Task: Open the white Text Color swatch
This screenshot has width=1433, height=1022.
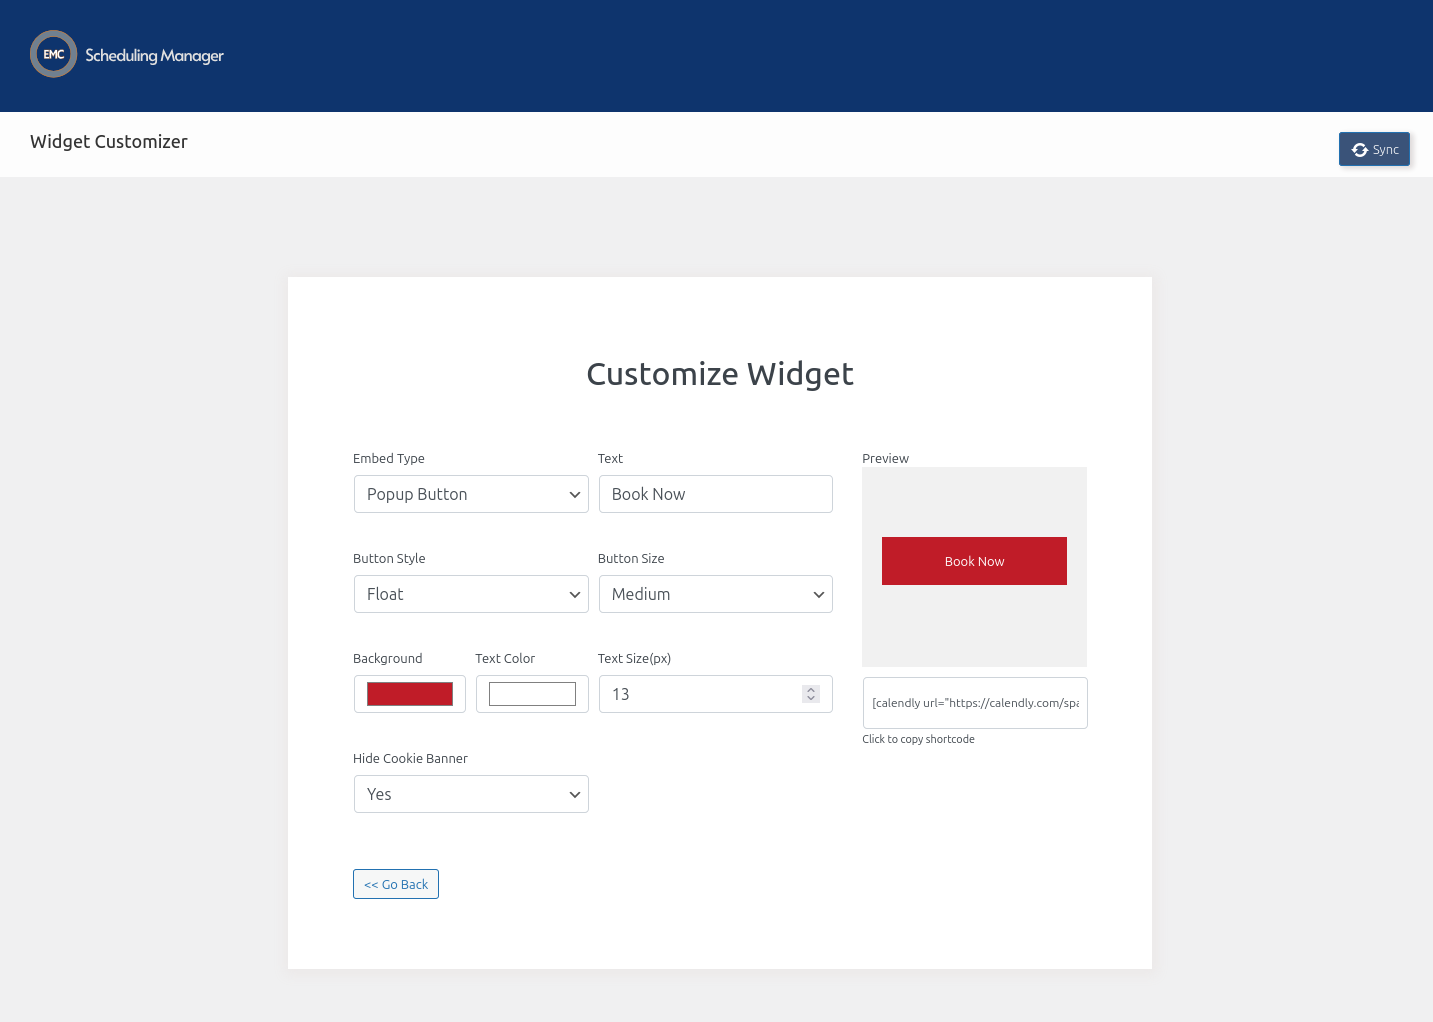Action: (531, 693)
